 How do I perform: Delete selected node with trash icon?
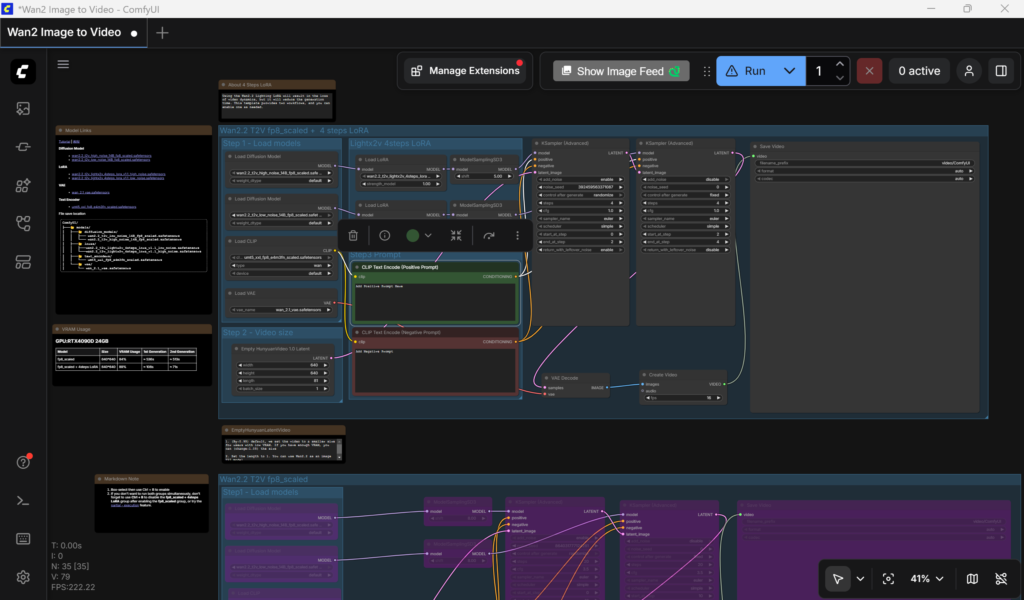[x=353, y=235]
